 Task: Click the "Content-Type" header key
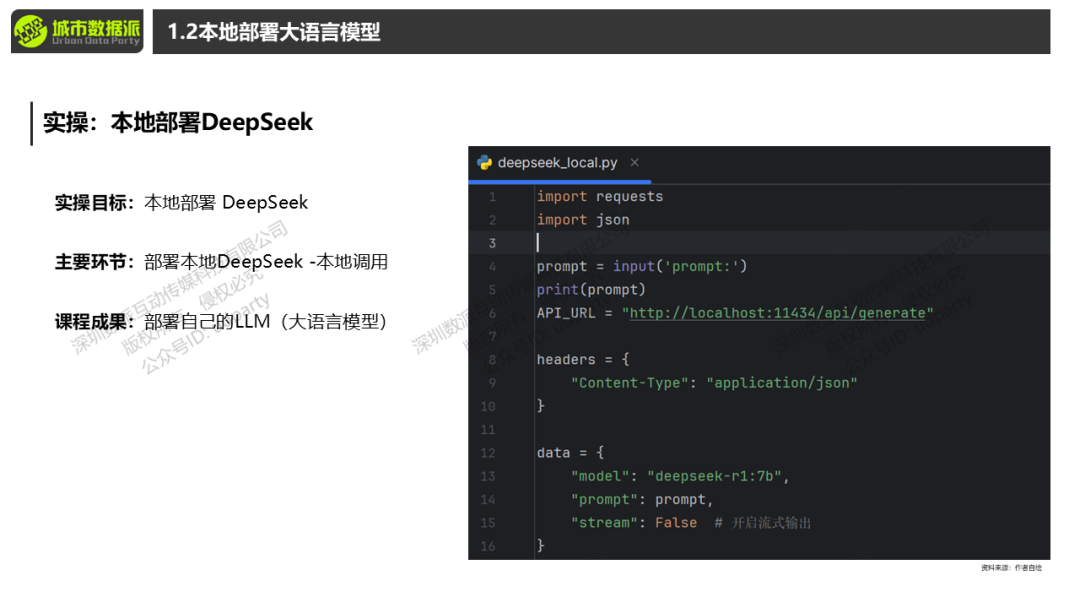pos(630,383)
